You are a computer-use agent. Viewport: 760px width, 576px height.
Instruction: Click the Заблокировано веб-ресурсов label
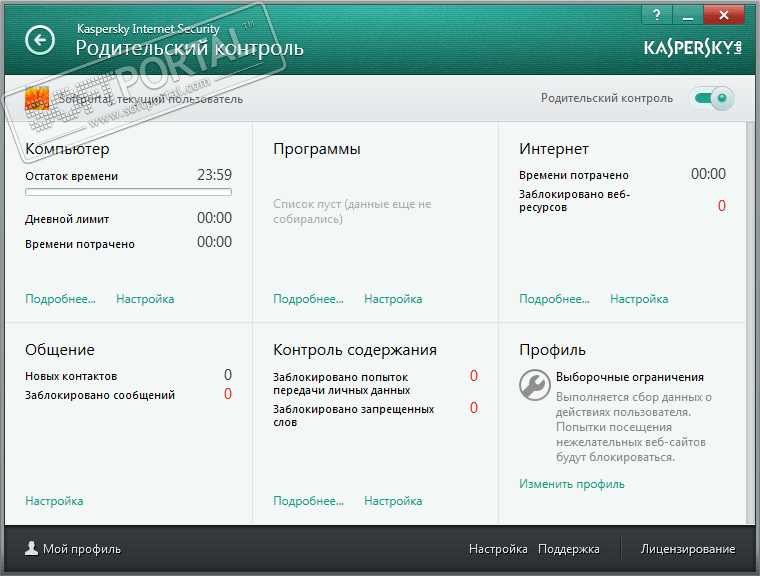(x=575, y=201)
